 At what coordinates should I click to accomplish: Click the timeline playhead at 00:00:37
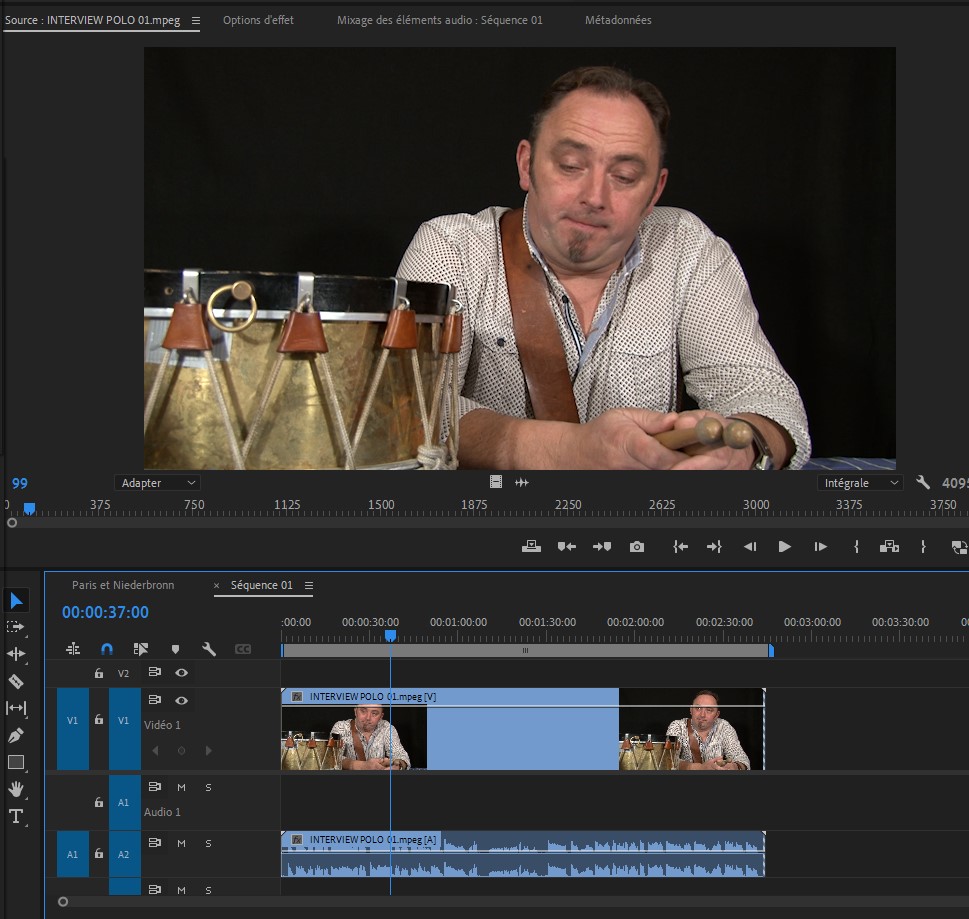(x=391, y=635)
